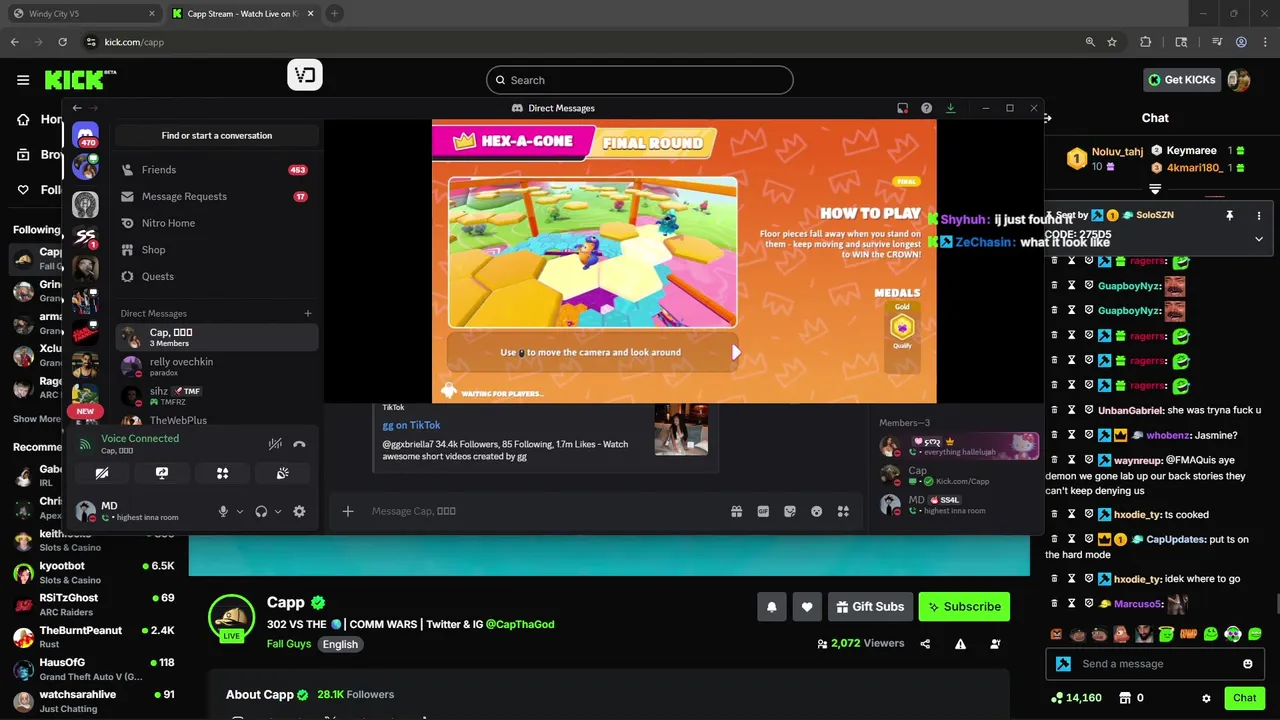Disconnect from voice call
Screen dimensions: 1280x720
(299, 444)
